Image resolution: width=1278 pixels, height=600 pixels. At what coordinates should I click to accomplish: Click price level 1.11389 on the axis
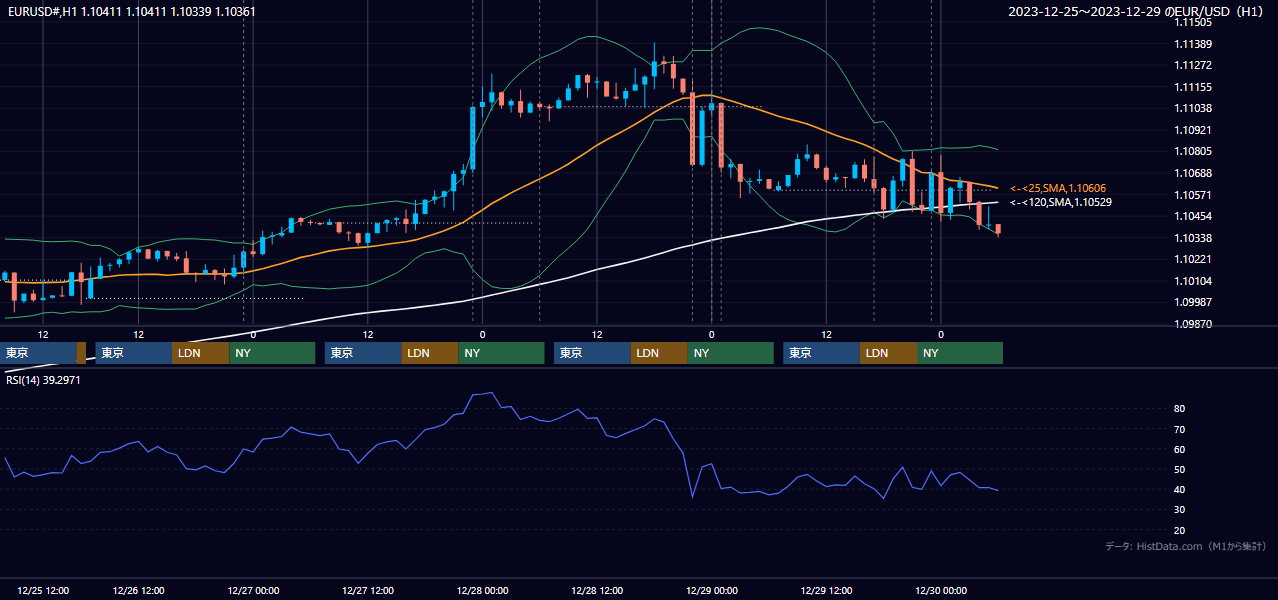coord(1193,44)
